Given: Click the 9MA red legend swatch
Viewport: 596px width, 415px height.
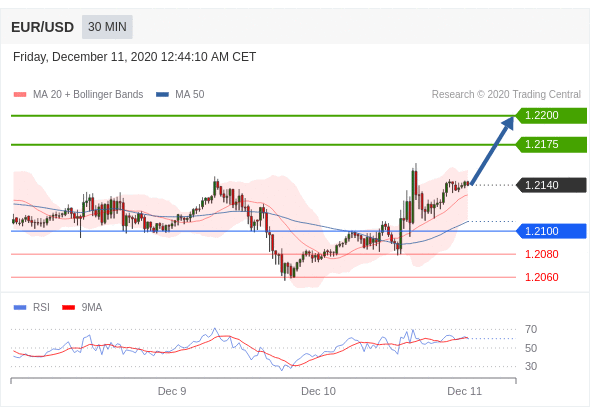Looking at the screenshot, I should click(68, 307).
